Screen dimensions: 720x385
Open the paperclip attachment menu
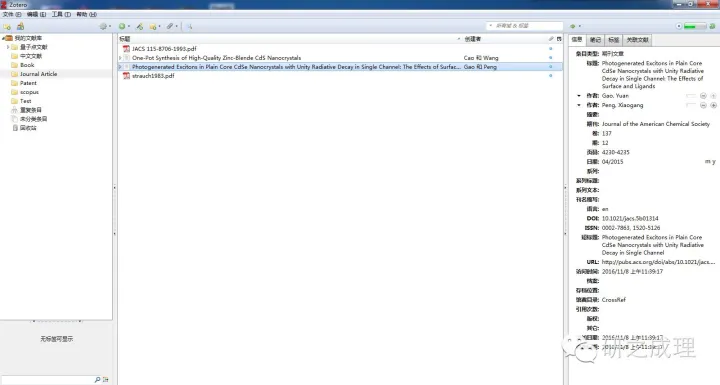pos(172,27)
